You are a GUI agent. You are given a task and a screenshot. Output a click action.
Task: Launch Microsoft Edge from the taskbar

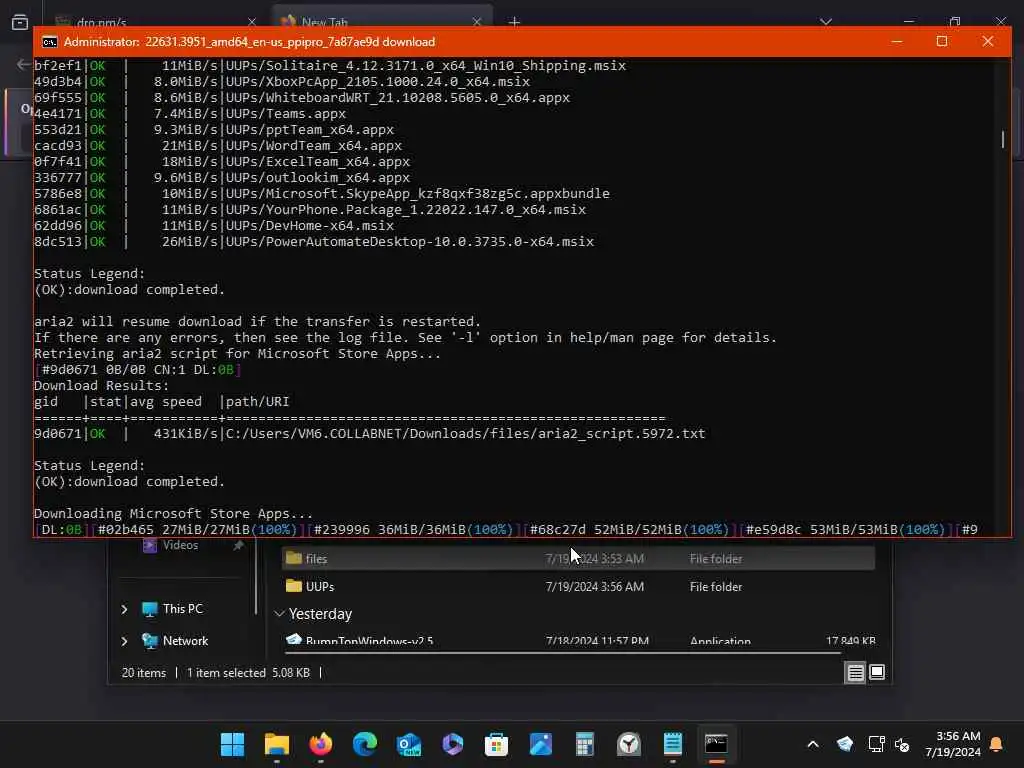[x=365, y=744]
